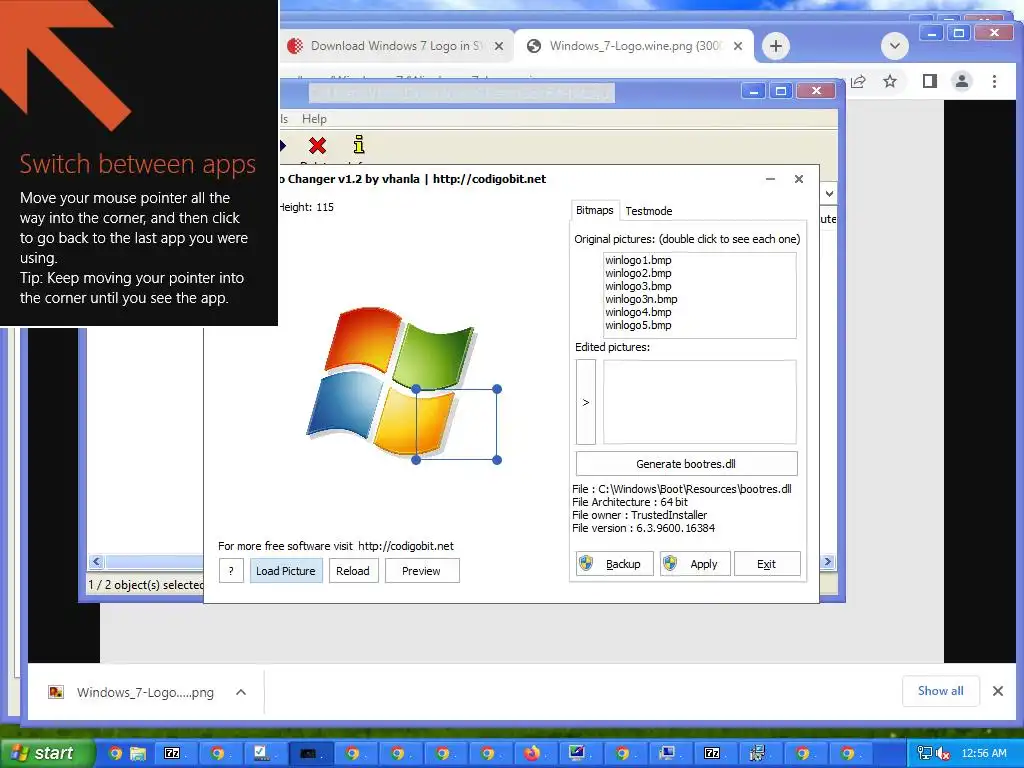
Task: Open the dropdown arrow in 7-Zip address bar
Action: 829,193
